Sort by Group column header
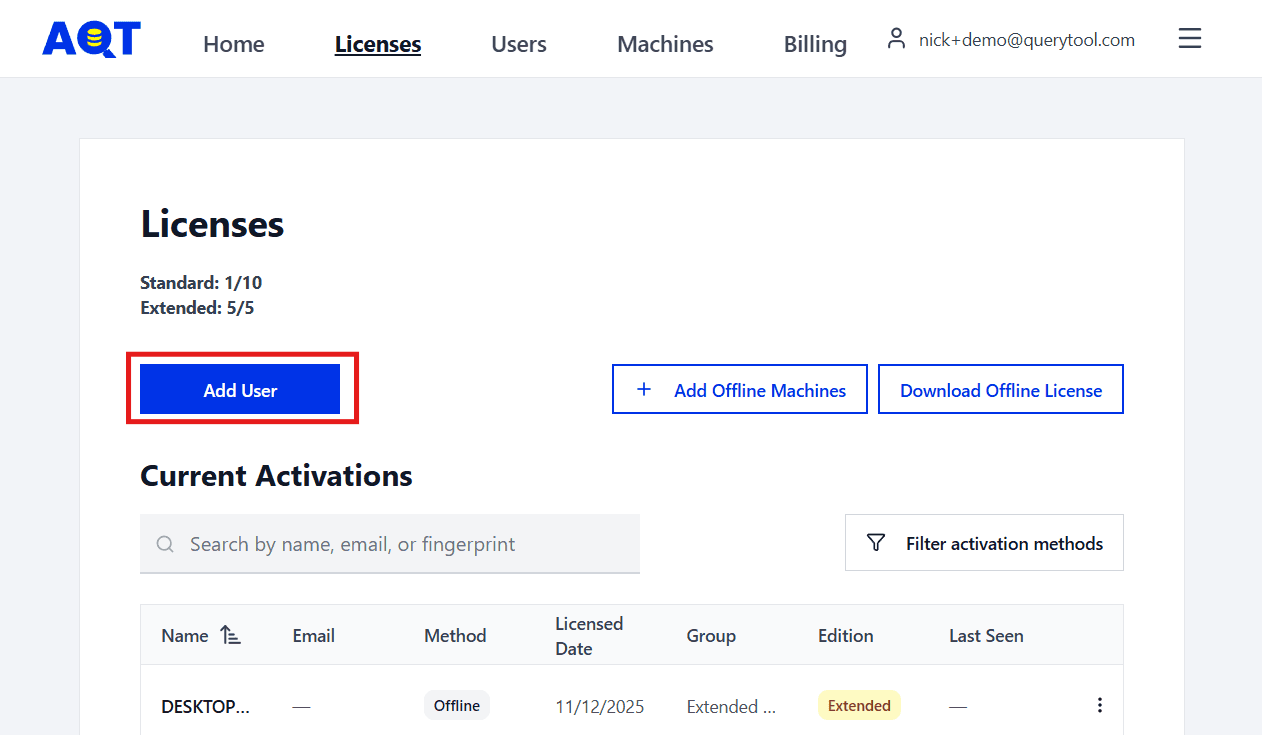 pos(711,635)
